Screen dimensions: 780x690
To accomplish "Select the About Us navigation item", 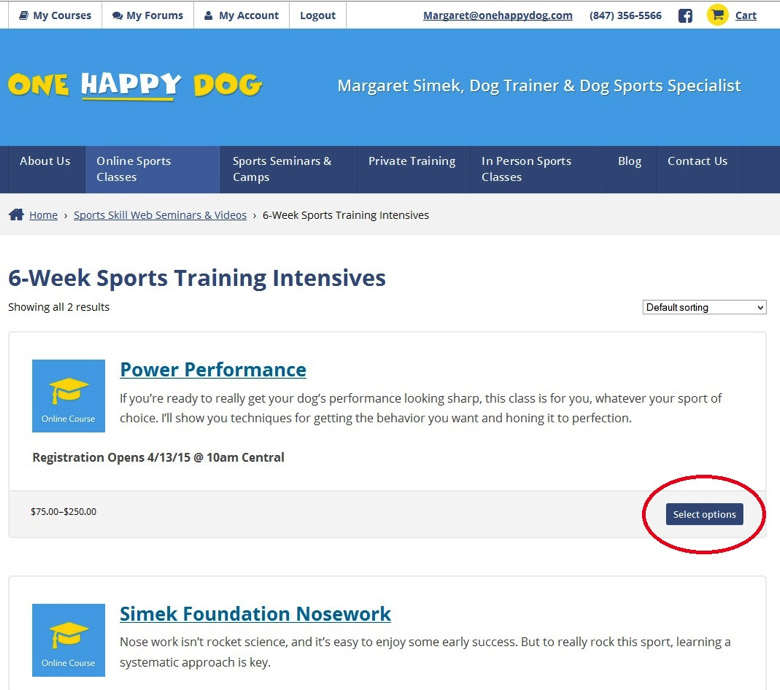I will pos(45,161).
